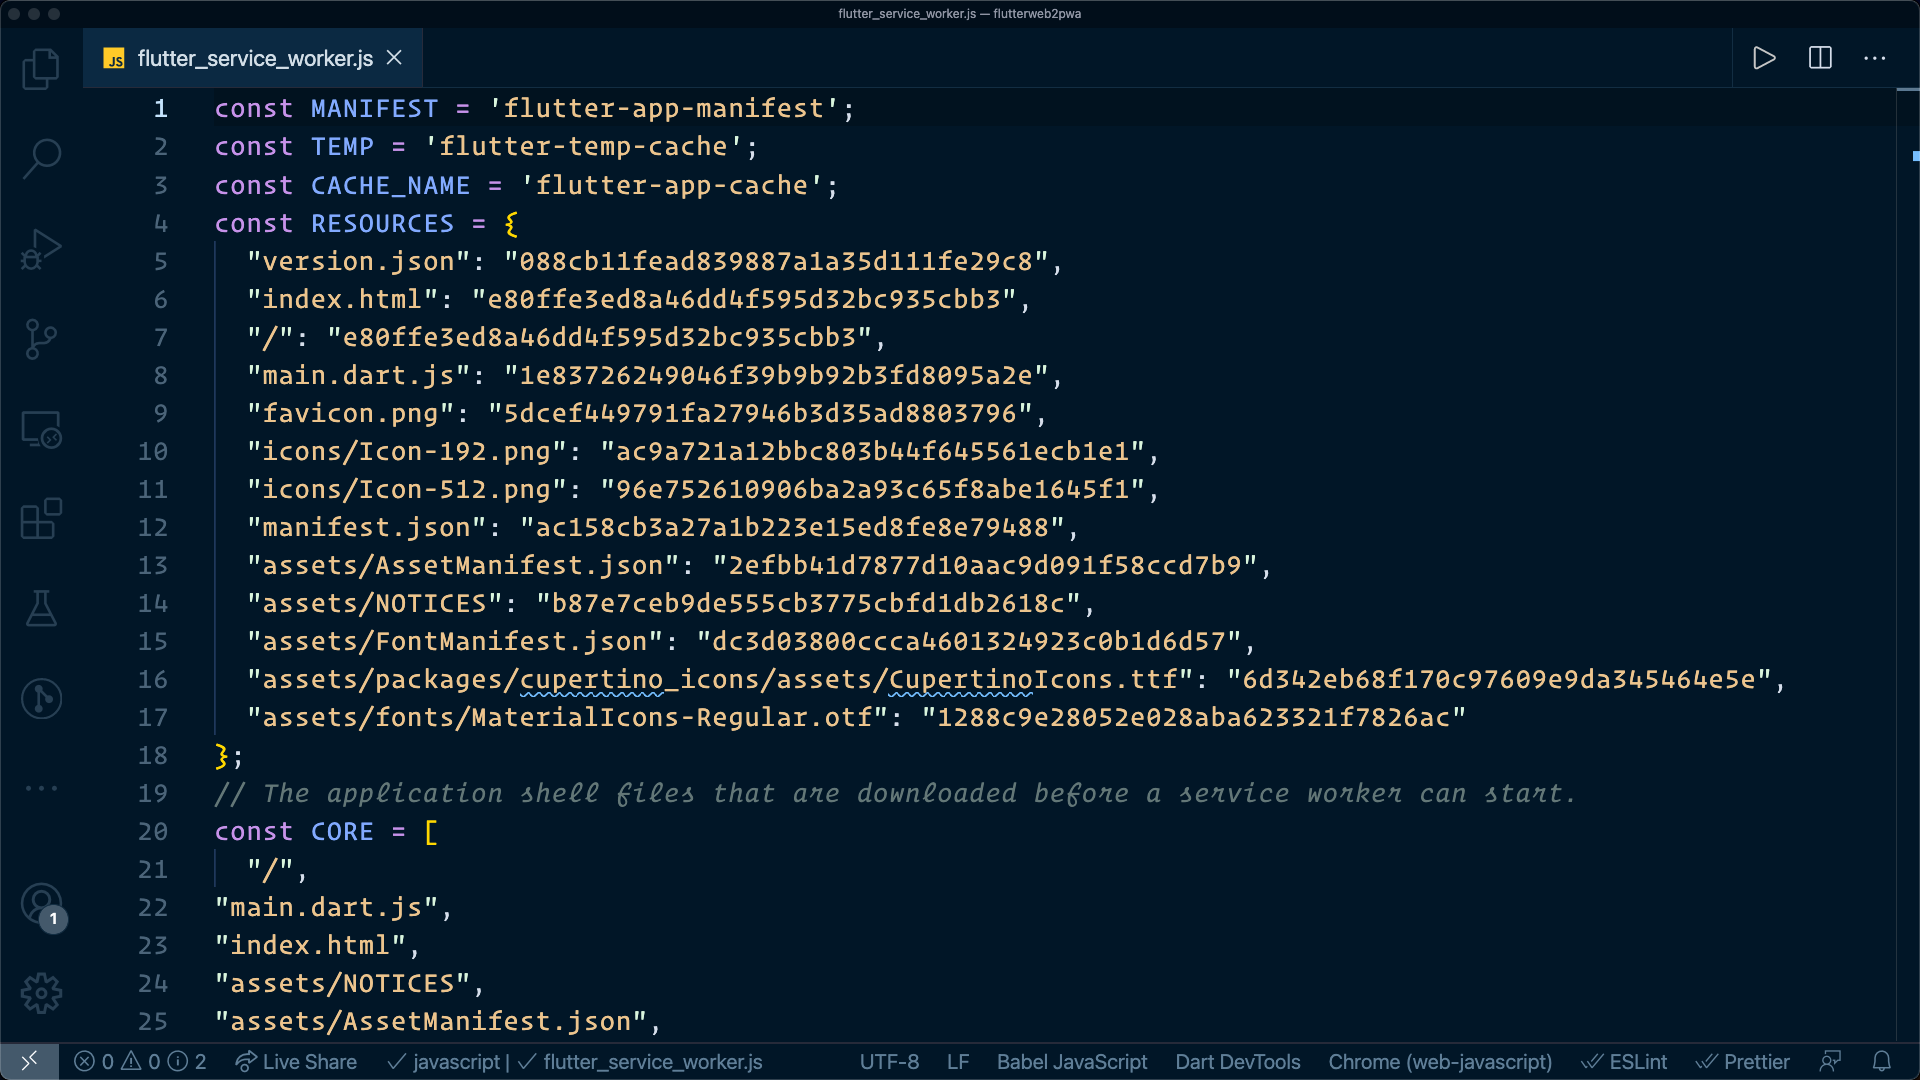Viewport: 1920px width, 1080px height.
Task: Open the Explorer view in activity bar
Action: pyautogui.click(x=41, y=69)
